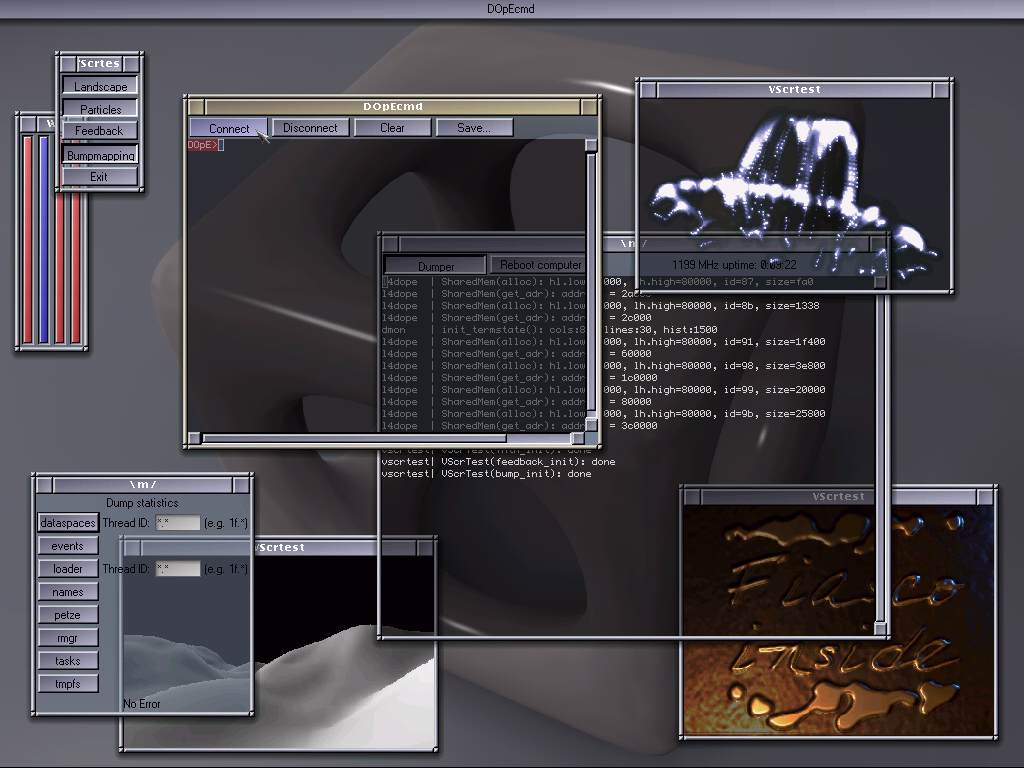Toggle the Bumpmapping demo
Screen dimensions: 1024x768
[100, 156]
